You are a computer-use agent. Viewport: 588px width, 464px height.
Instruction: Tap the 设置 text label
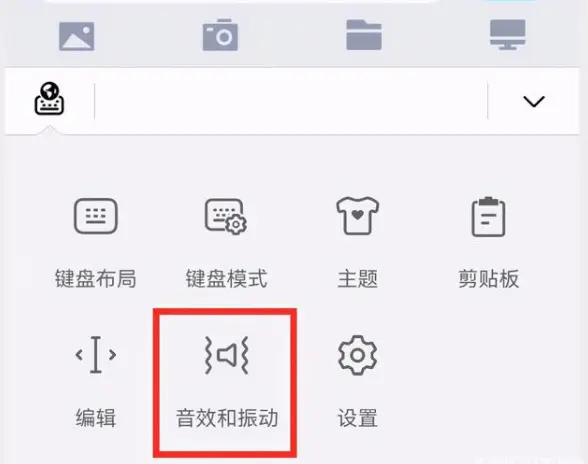[x=357, y=418]
